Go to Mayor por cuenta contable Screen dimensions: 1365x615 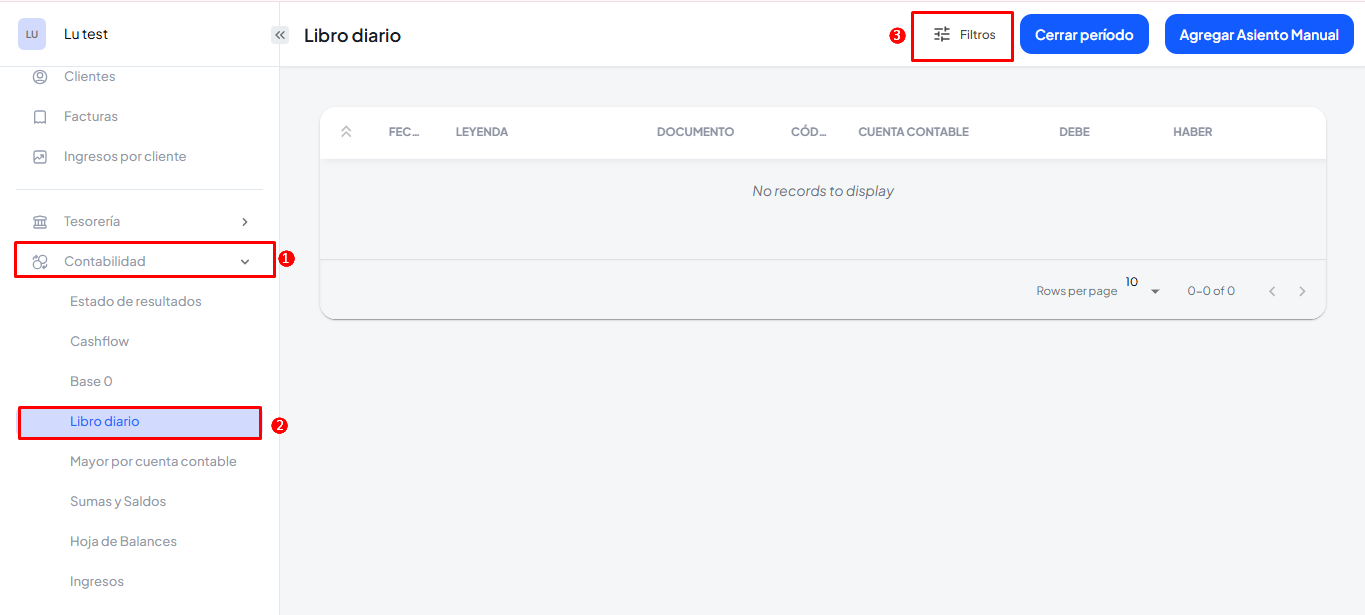click(153, 462)
